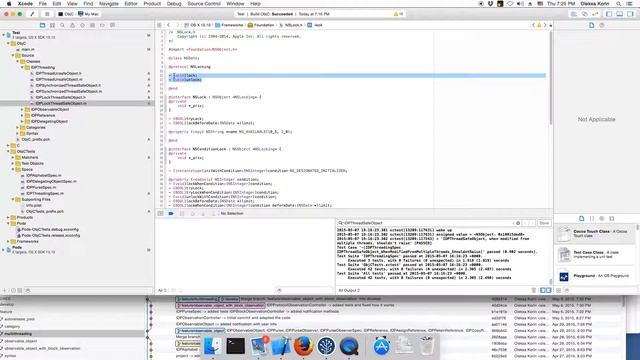Open the Debug navigator icon

(92, 25)
